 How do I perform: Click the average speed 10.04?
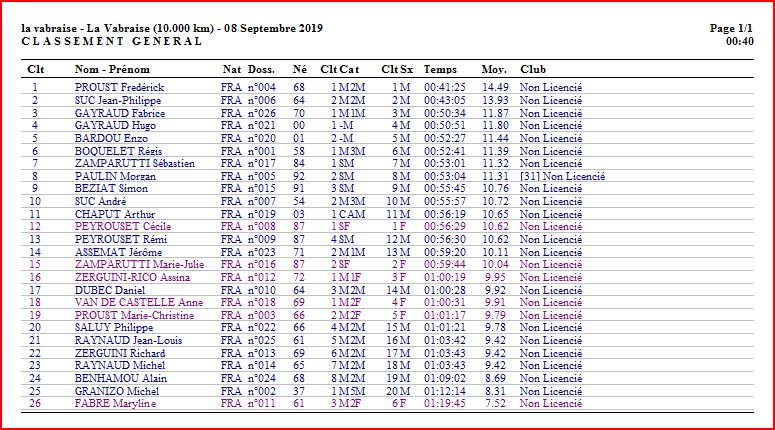495,265
